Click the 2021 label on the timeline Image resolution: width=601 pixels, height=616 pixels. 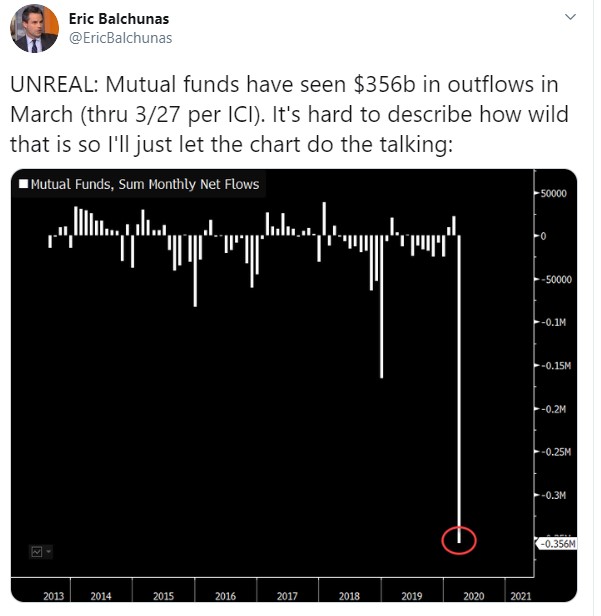[521, 596]
